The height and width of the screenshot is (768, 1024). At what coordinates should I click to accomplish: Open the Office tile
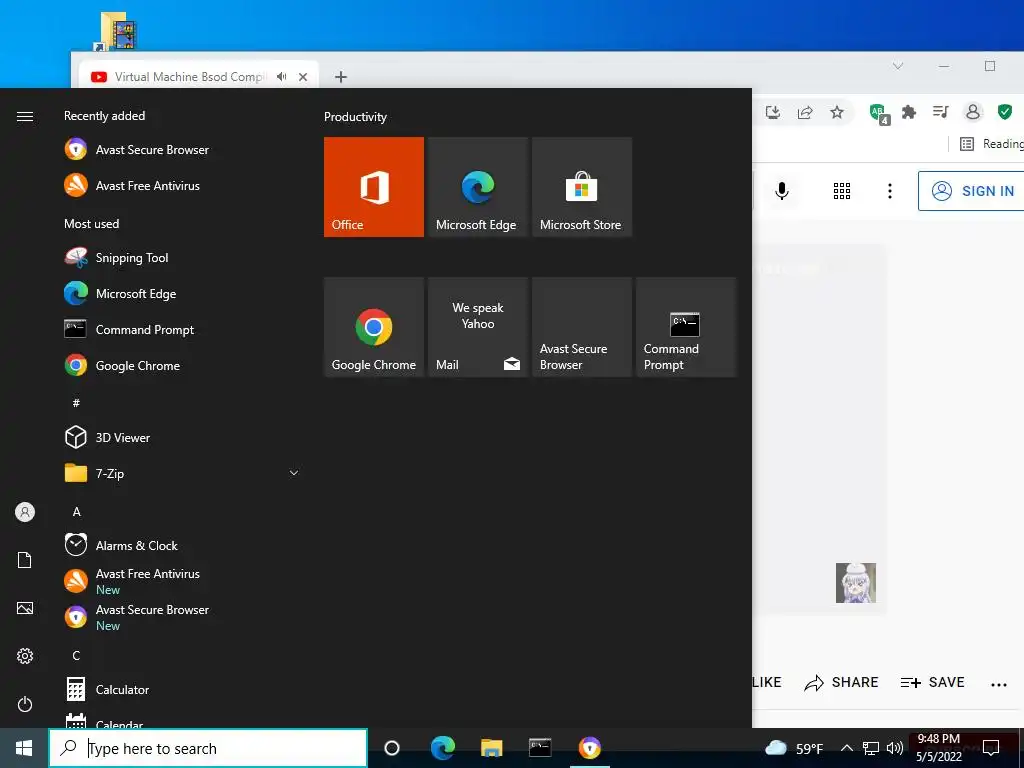tap(374, 187)
